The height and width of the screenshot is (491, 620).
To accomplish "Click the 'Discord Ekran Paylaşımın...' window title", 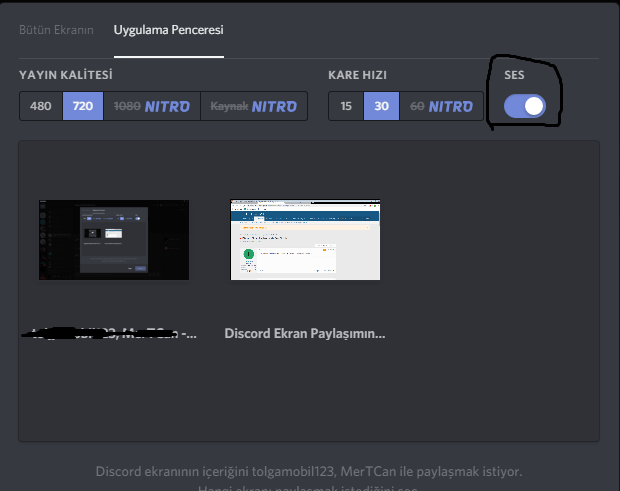I will click(x=304, y=334).
